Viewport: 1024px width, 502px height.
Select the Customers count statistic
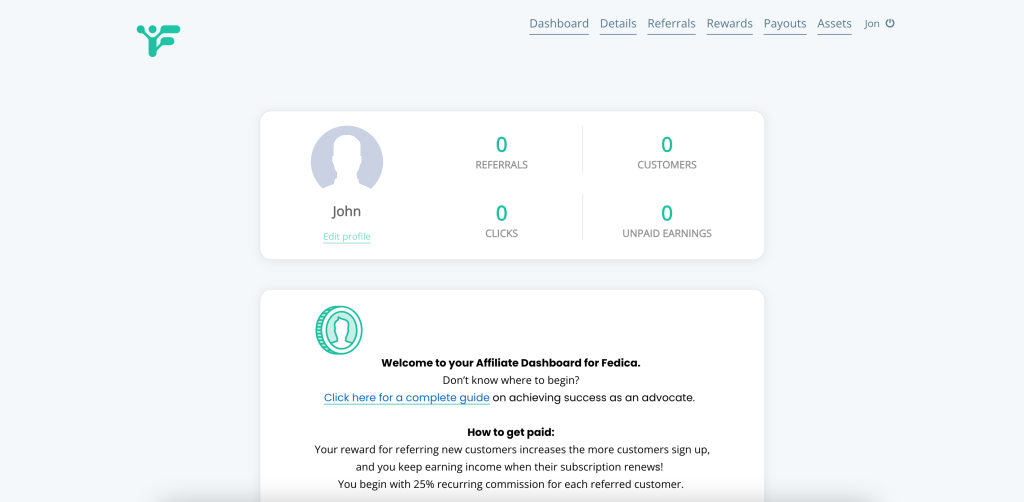[667, 146]
